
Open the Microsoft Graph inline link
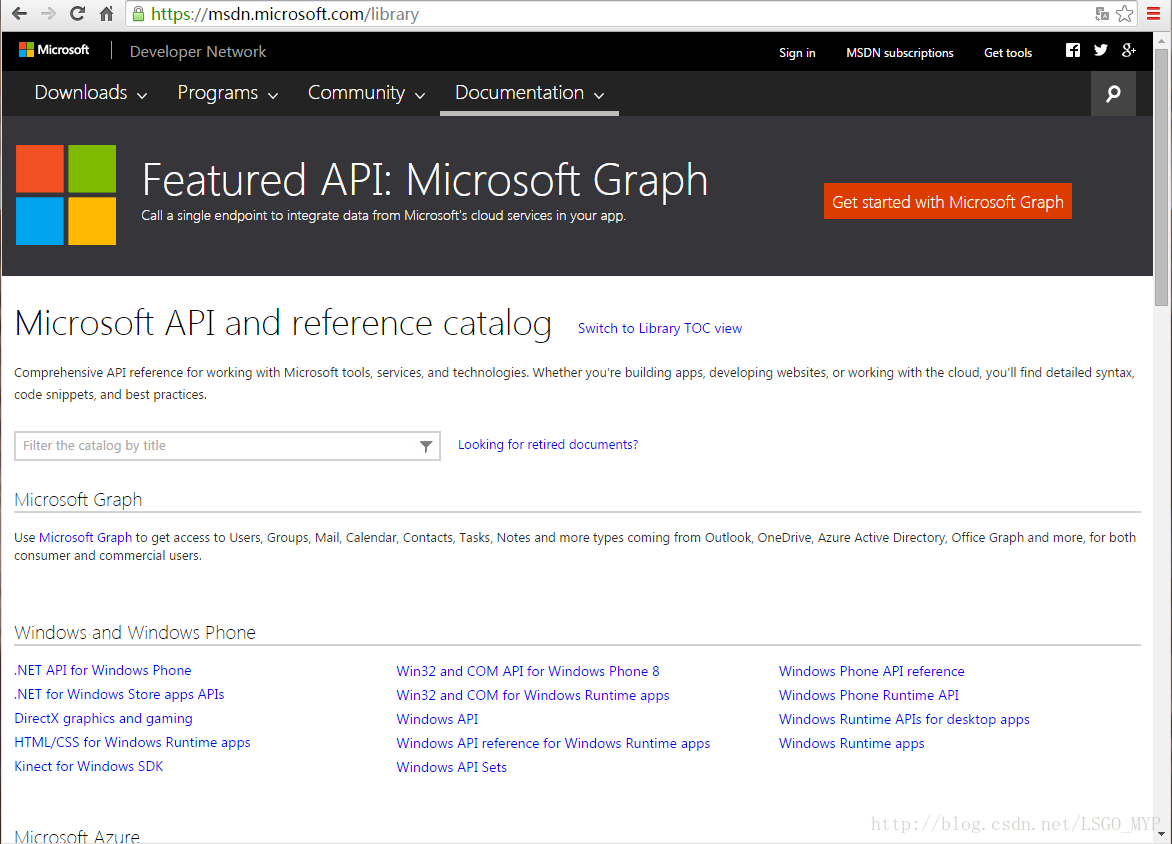click(x=85, y=537)
